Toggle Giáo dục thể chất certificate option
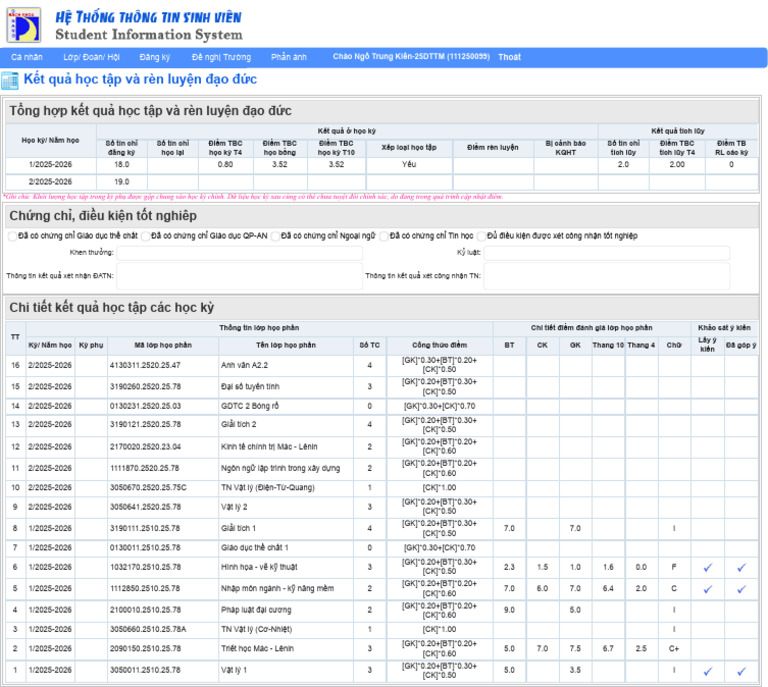The width and height of the screenshot is (768, 687). [x=12, y=236]
